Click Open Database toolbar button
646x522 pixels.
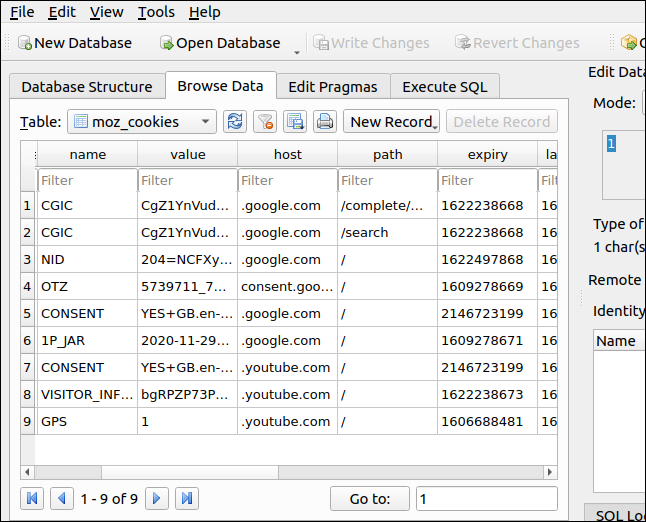(219, 43)
